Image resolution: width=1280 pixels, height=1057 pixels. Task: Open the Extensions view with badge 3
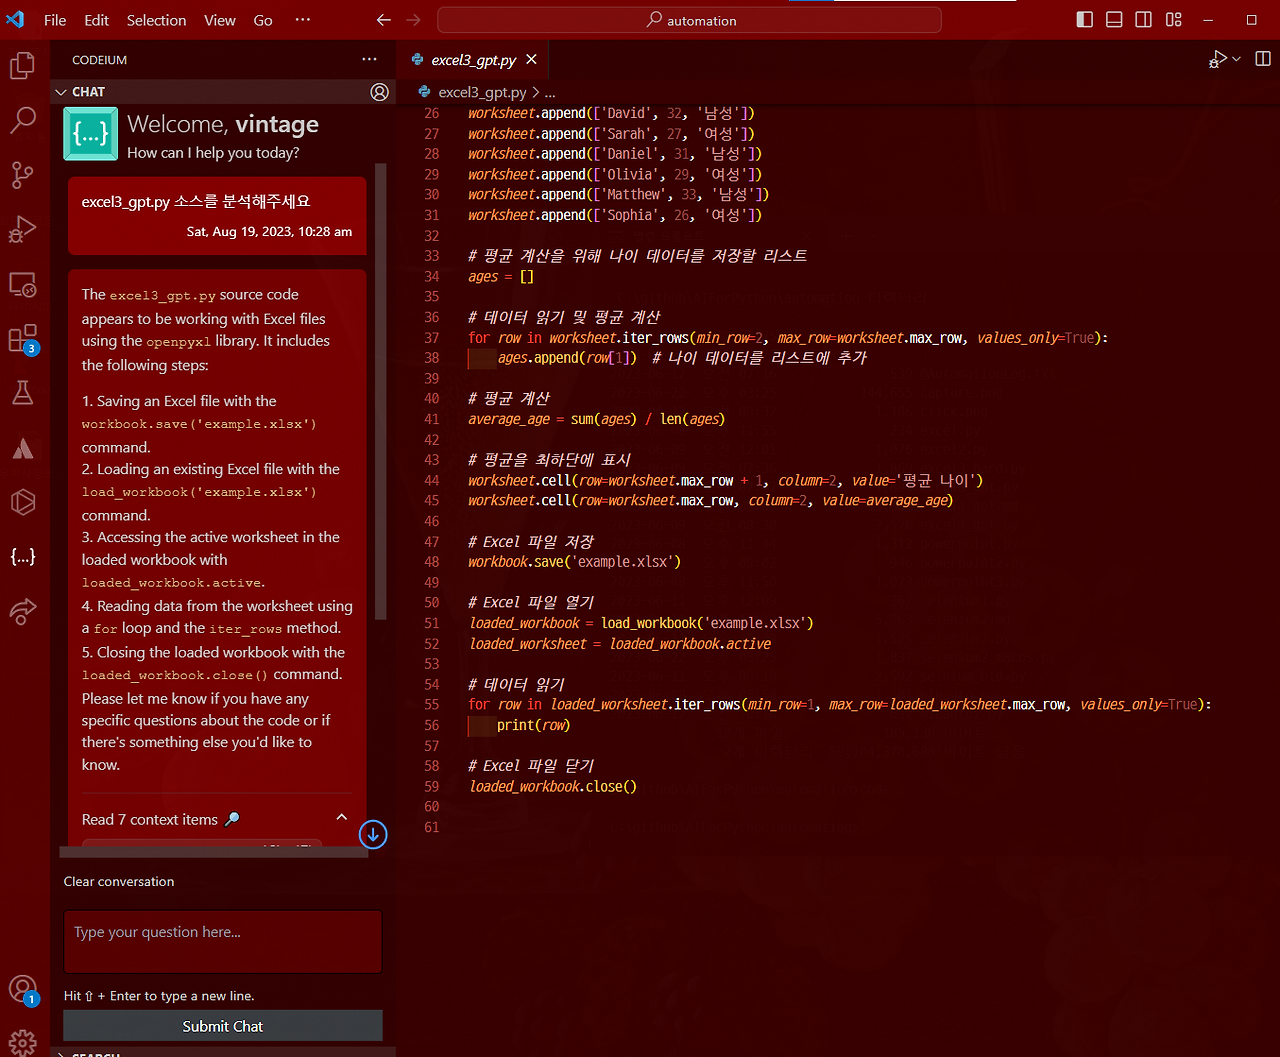[22, 339]
